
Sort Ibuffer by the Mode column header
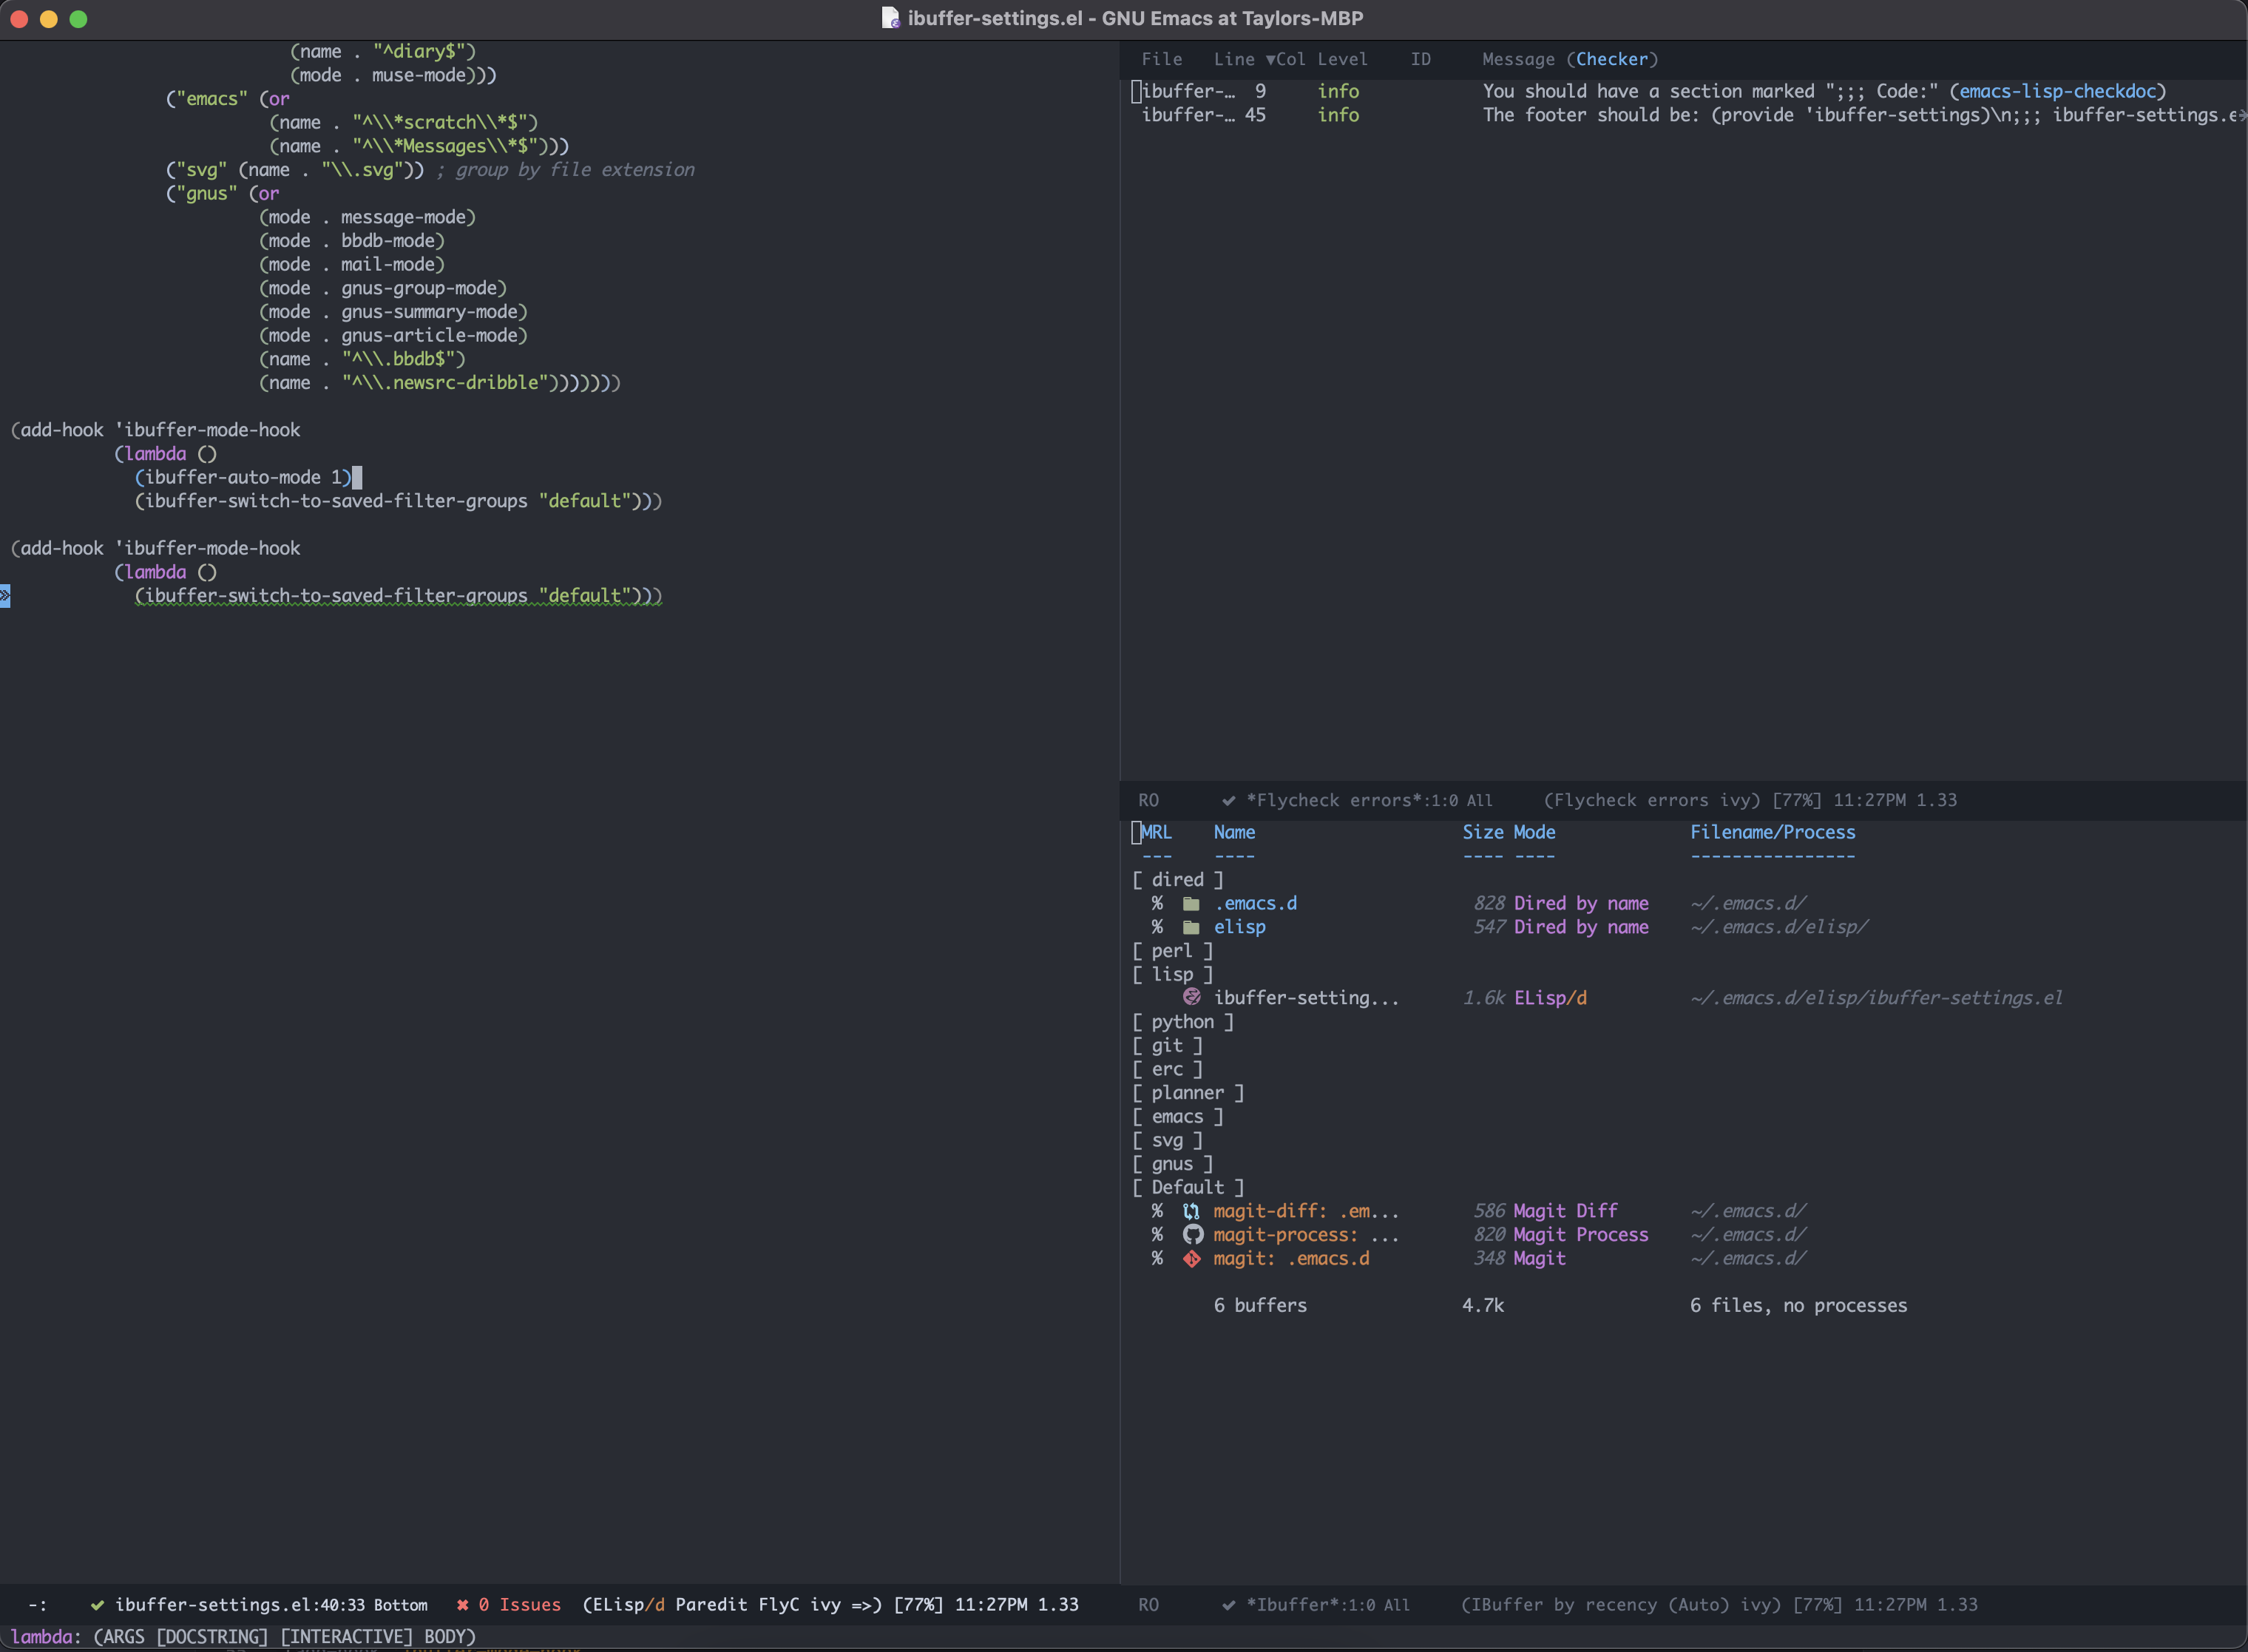point(1534,832)
